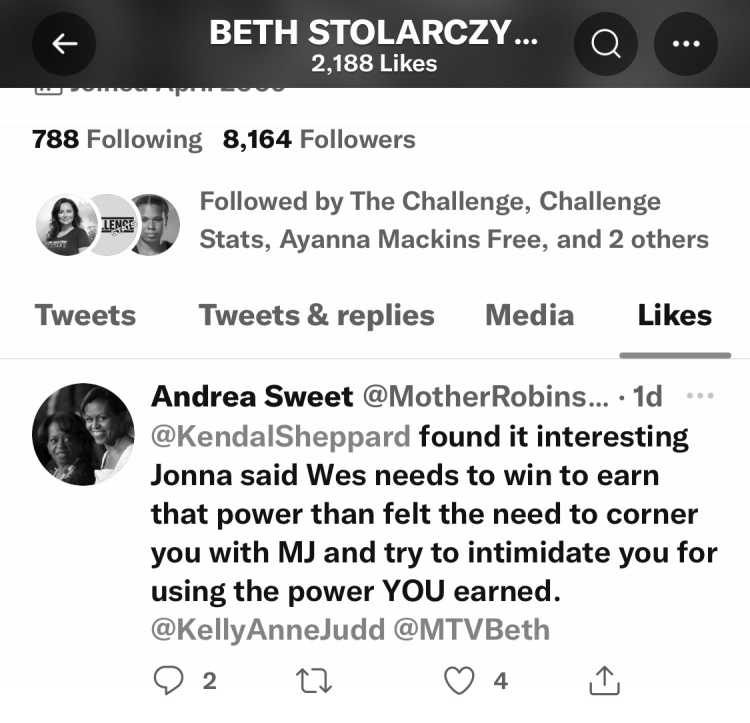Viewport: 750px width, 723px height.
Task: Switch to the Tweets tab
Action: [x=85, y=316]
